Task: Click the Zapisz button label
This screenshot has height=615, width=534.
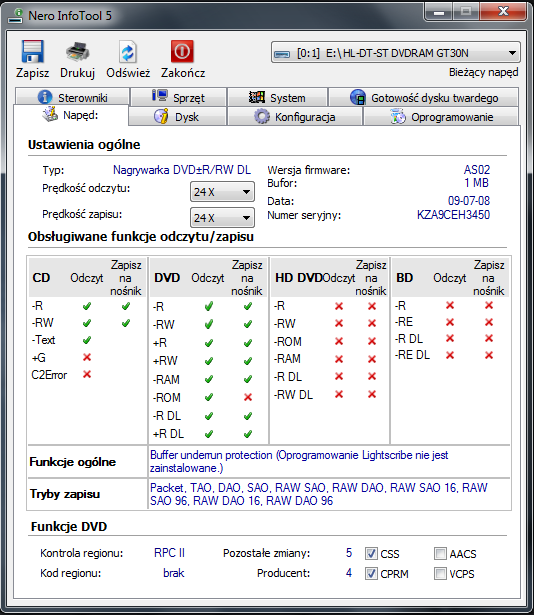Action: click(x=33, y=73)
